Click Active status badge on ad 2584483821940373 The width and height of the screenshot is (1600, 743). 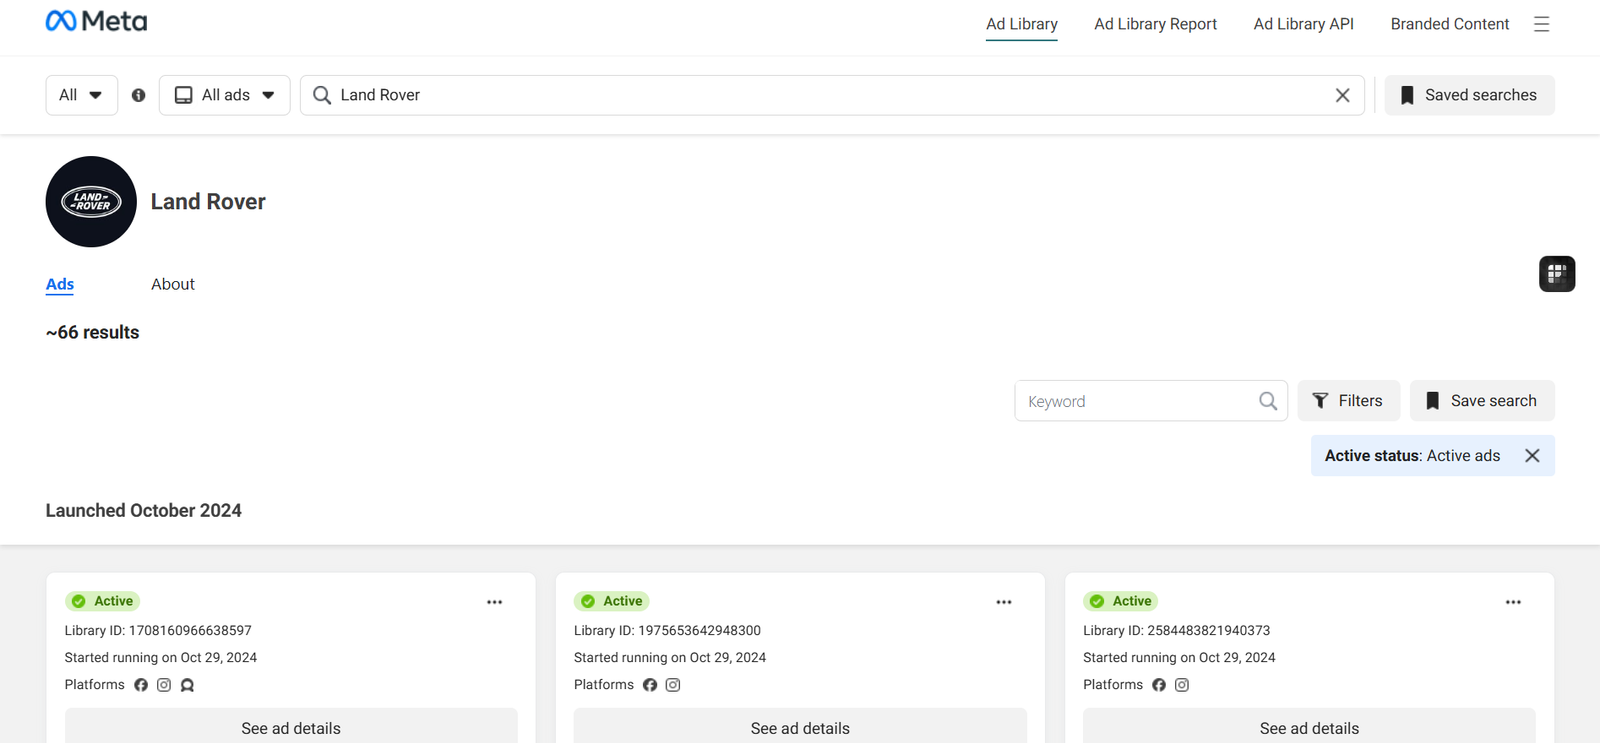1121,601
